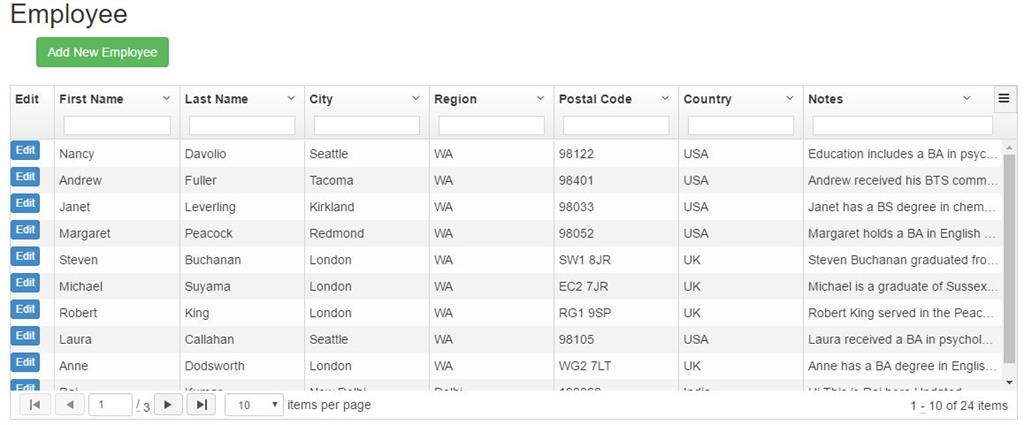Sort by the Region column header

(455, 99)
